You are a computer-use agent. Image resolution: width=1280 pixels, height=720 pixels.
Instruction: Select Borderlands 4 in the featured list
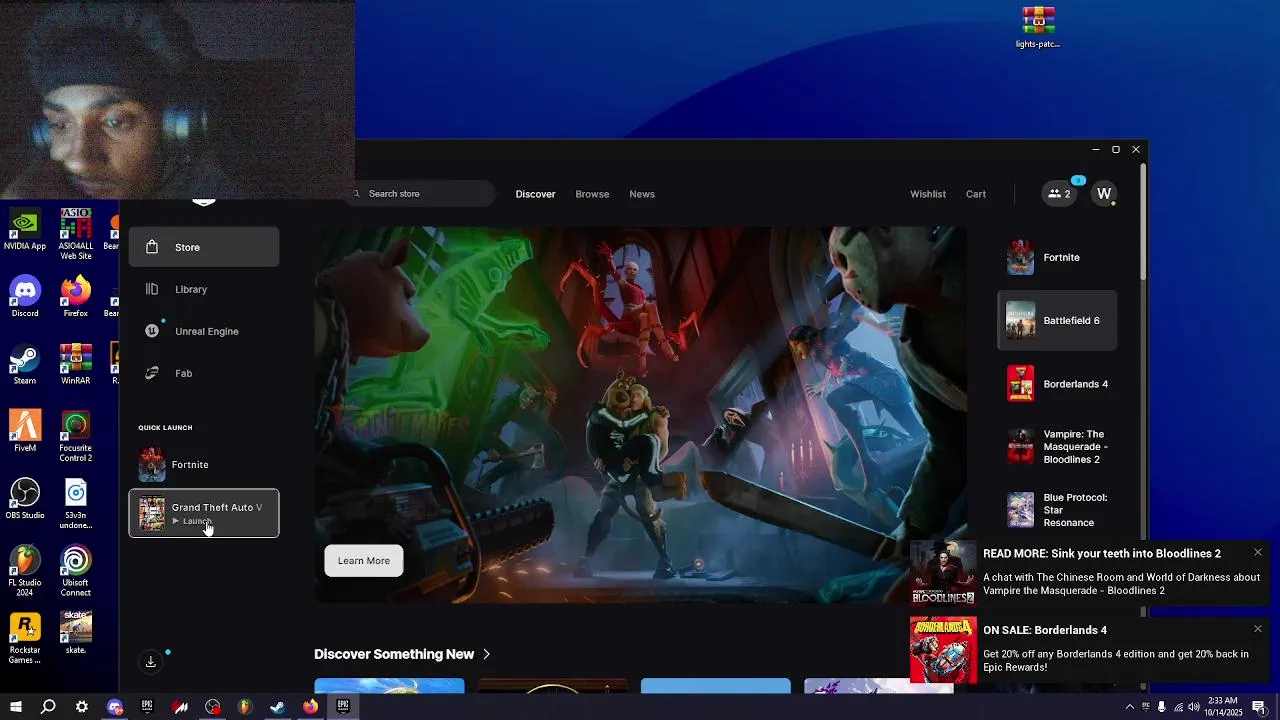pos(1057,384)
